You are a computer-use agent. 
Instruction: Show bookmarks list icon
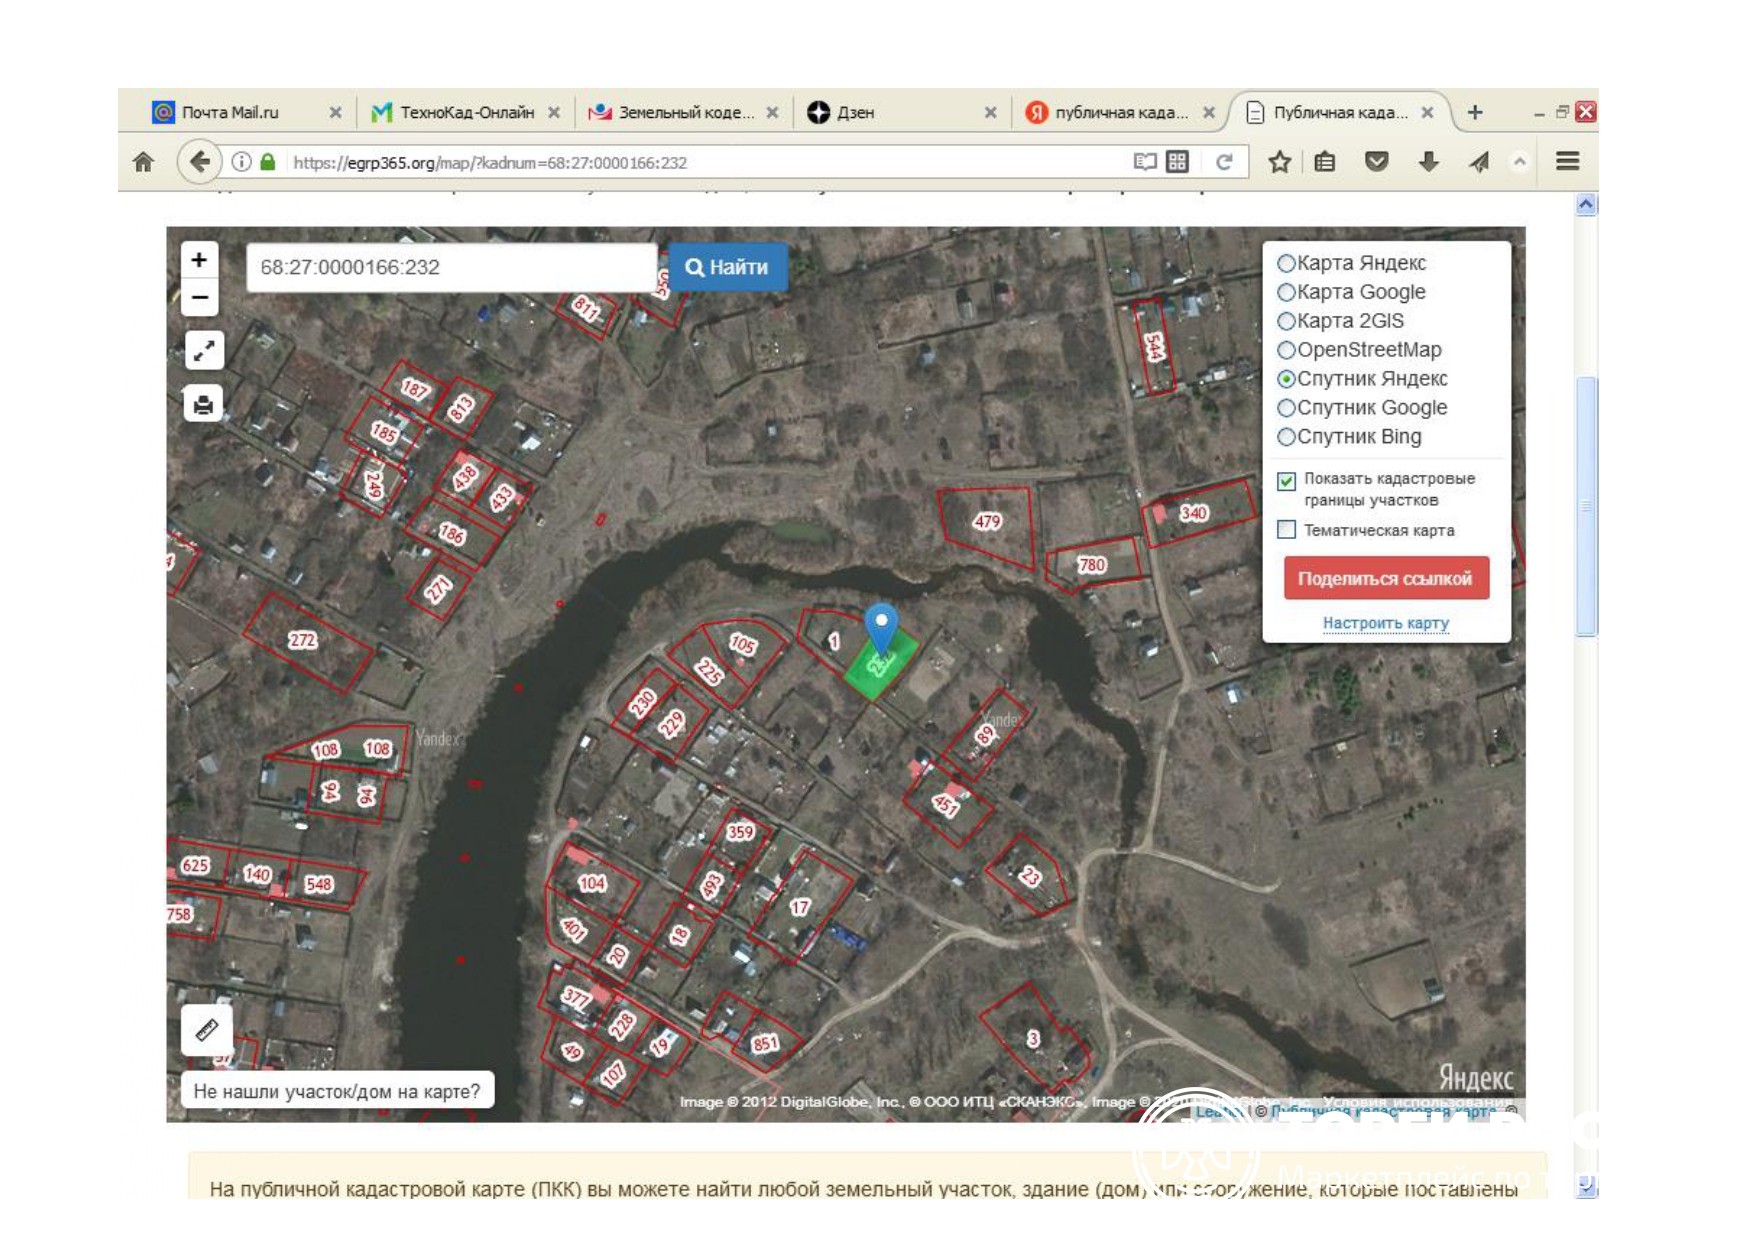pyautogui.click(x=1325, y=162)
